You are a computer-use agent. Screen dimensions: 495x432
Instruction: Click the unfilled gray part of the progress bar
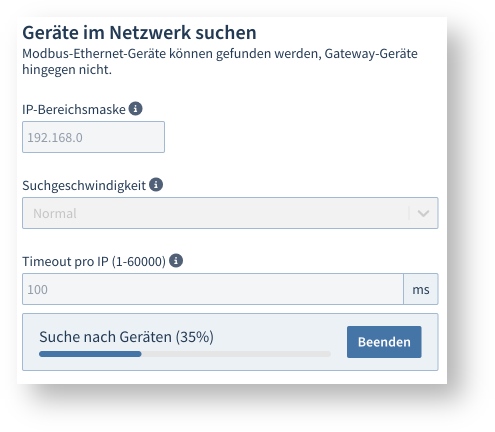click(x=236, y=354)
